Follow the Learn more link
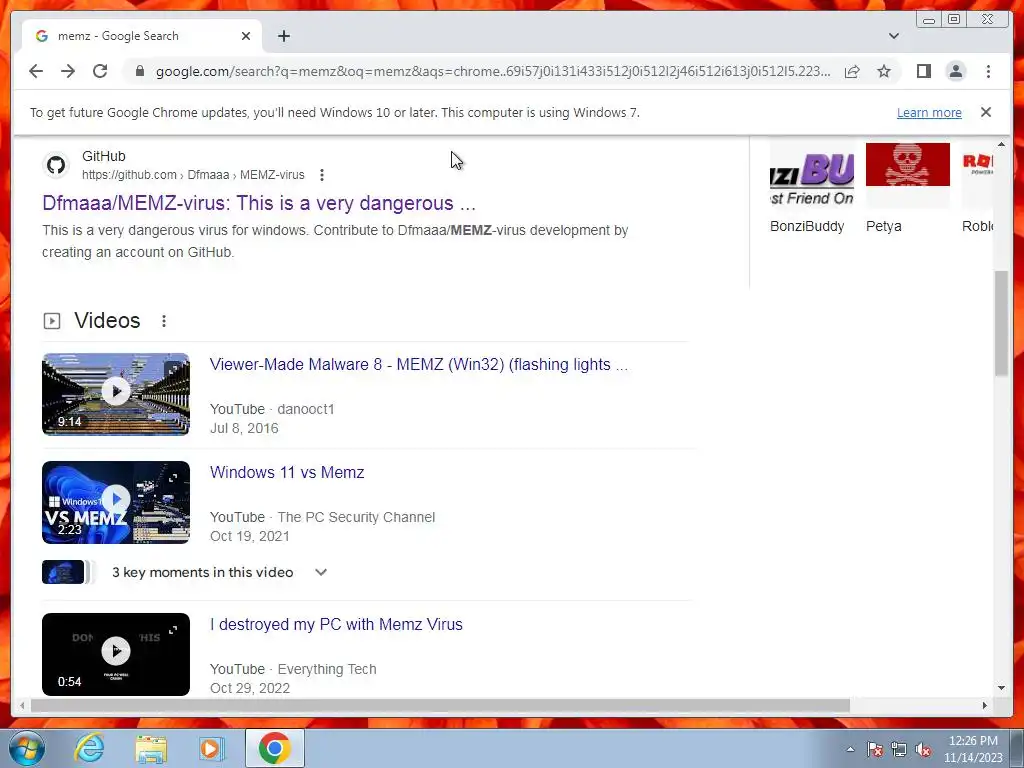Viewport: 1024px width, 768px height. 929,112
